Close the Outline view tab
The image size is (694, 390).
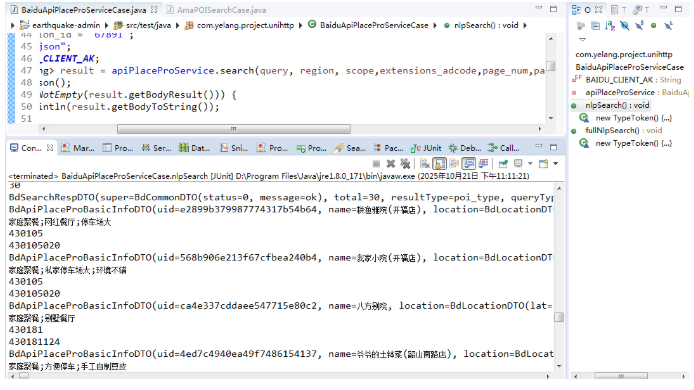pos(598,9)
